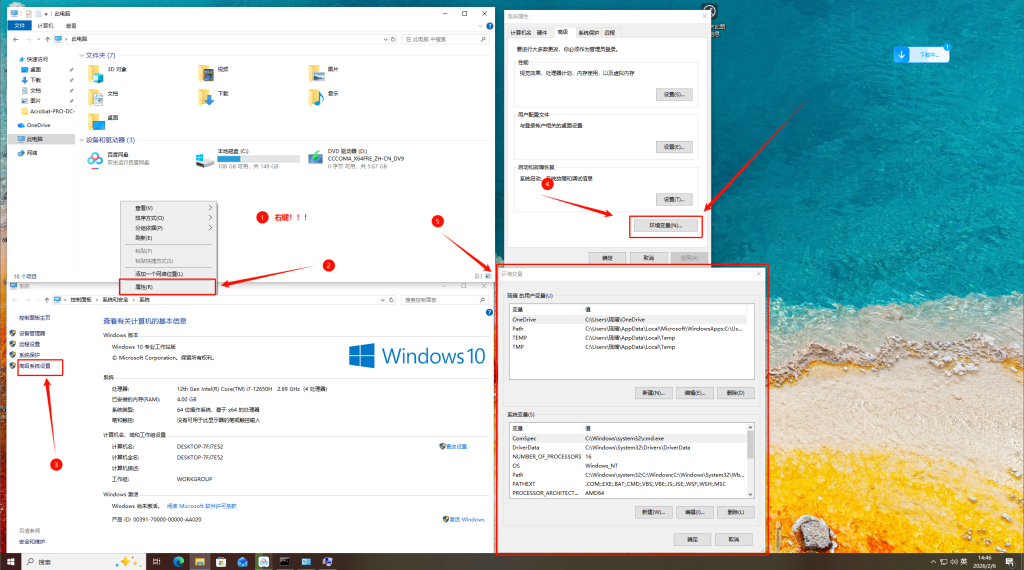Choose 刷新(E) in the context menu

point(167,238)
